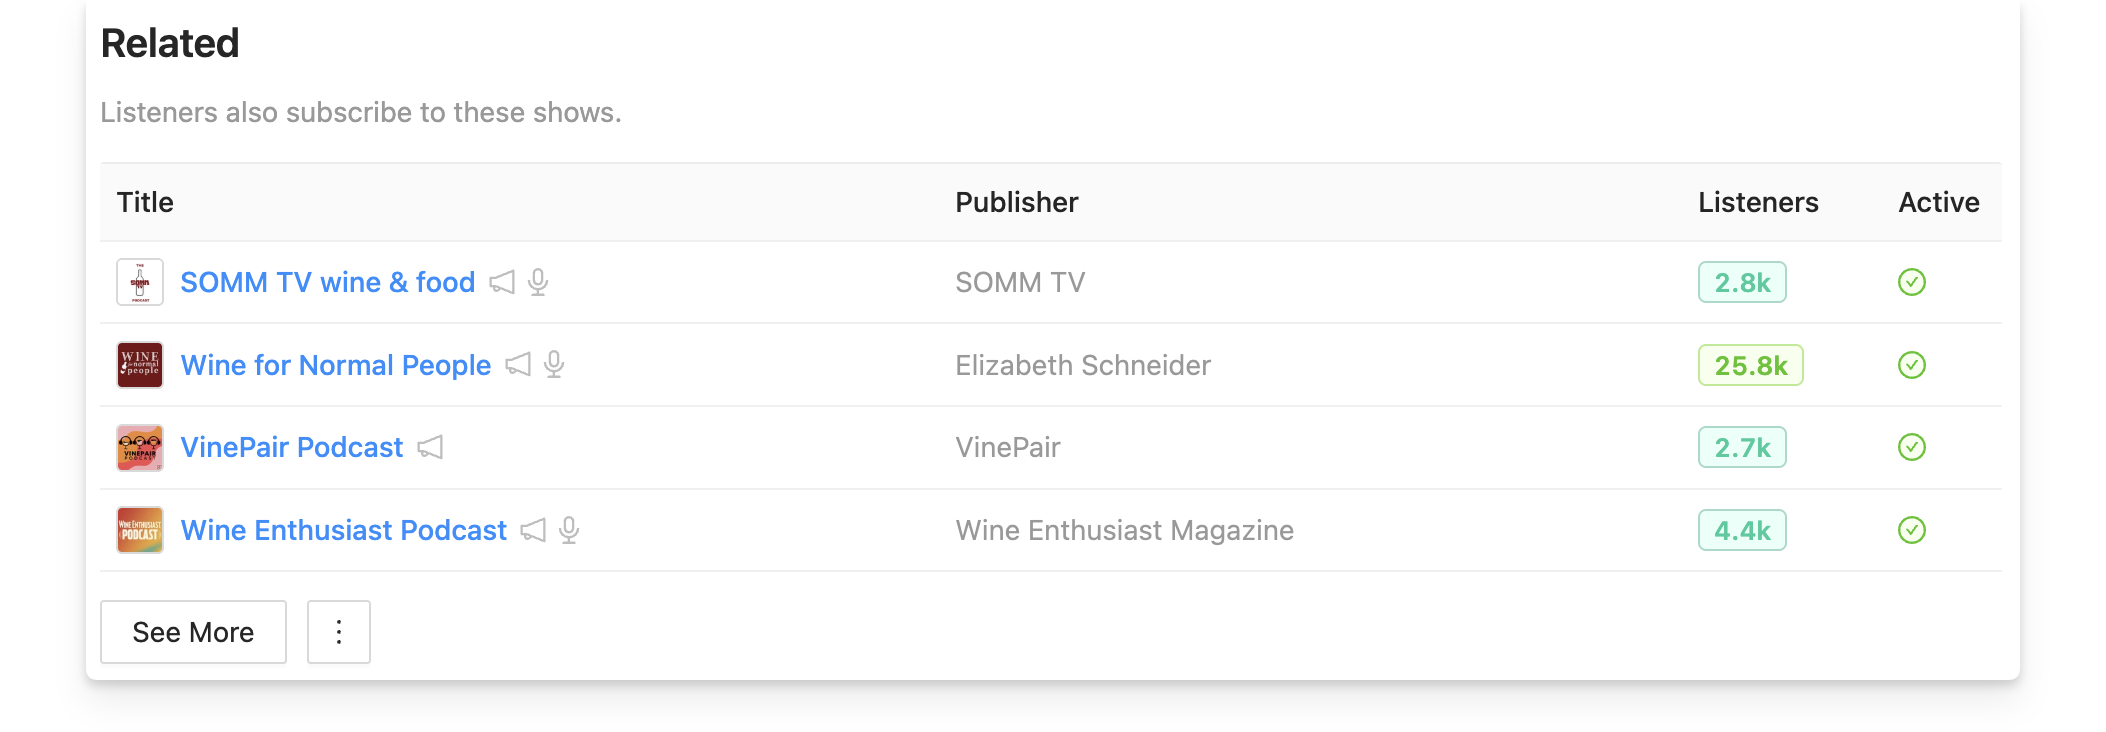Click the active indicator for VinePair Podcast row

[x=1913, y=448]
